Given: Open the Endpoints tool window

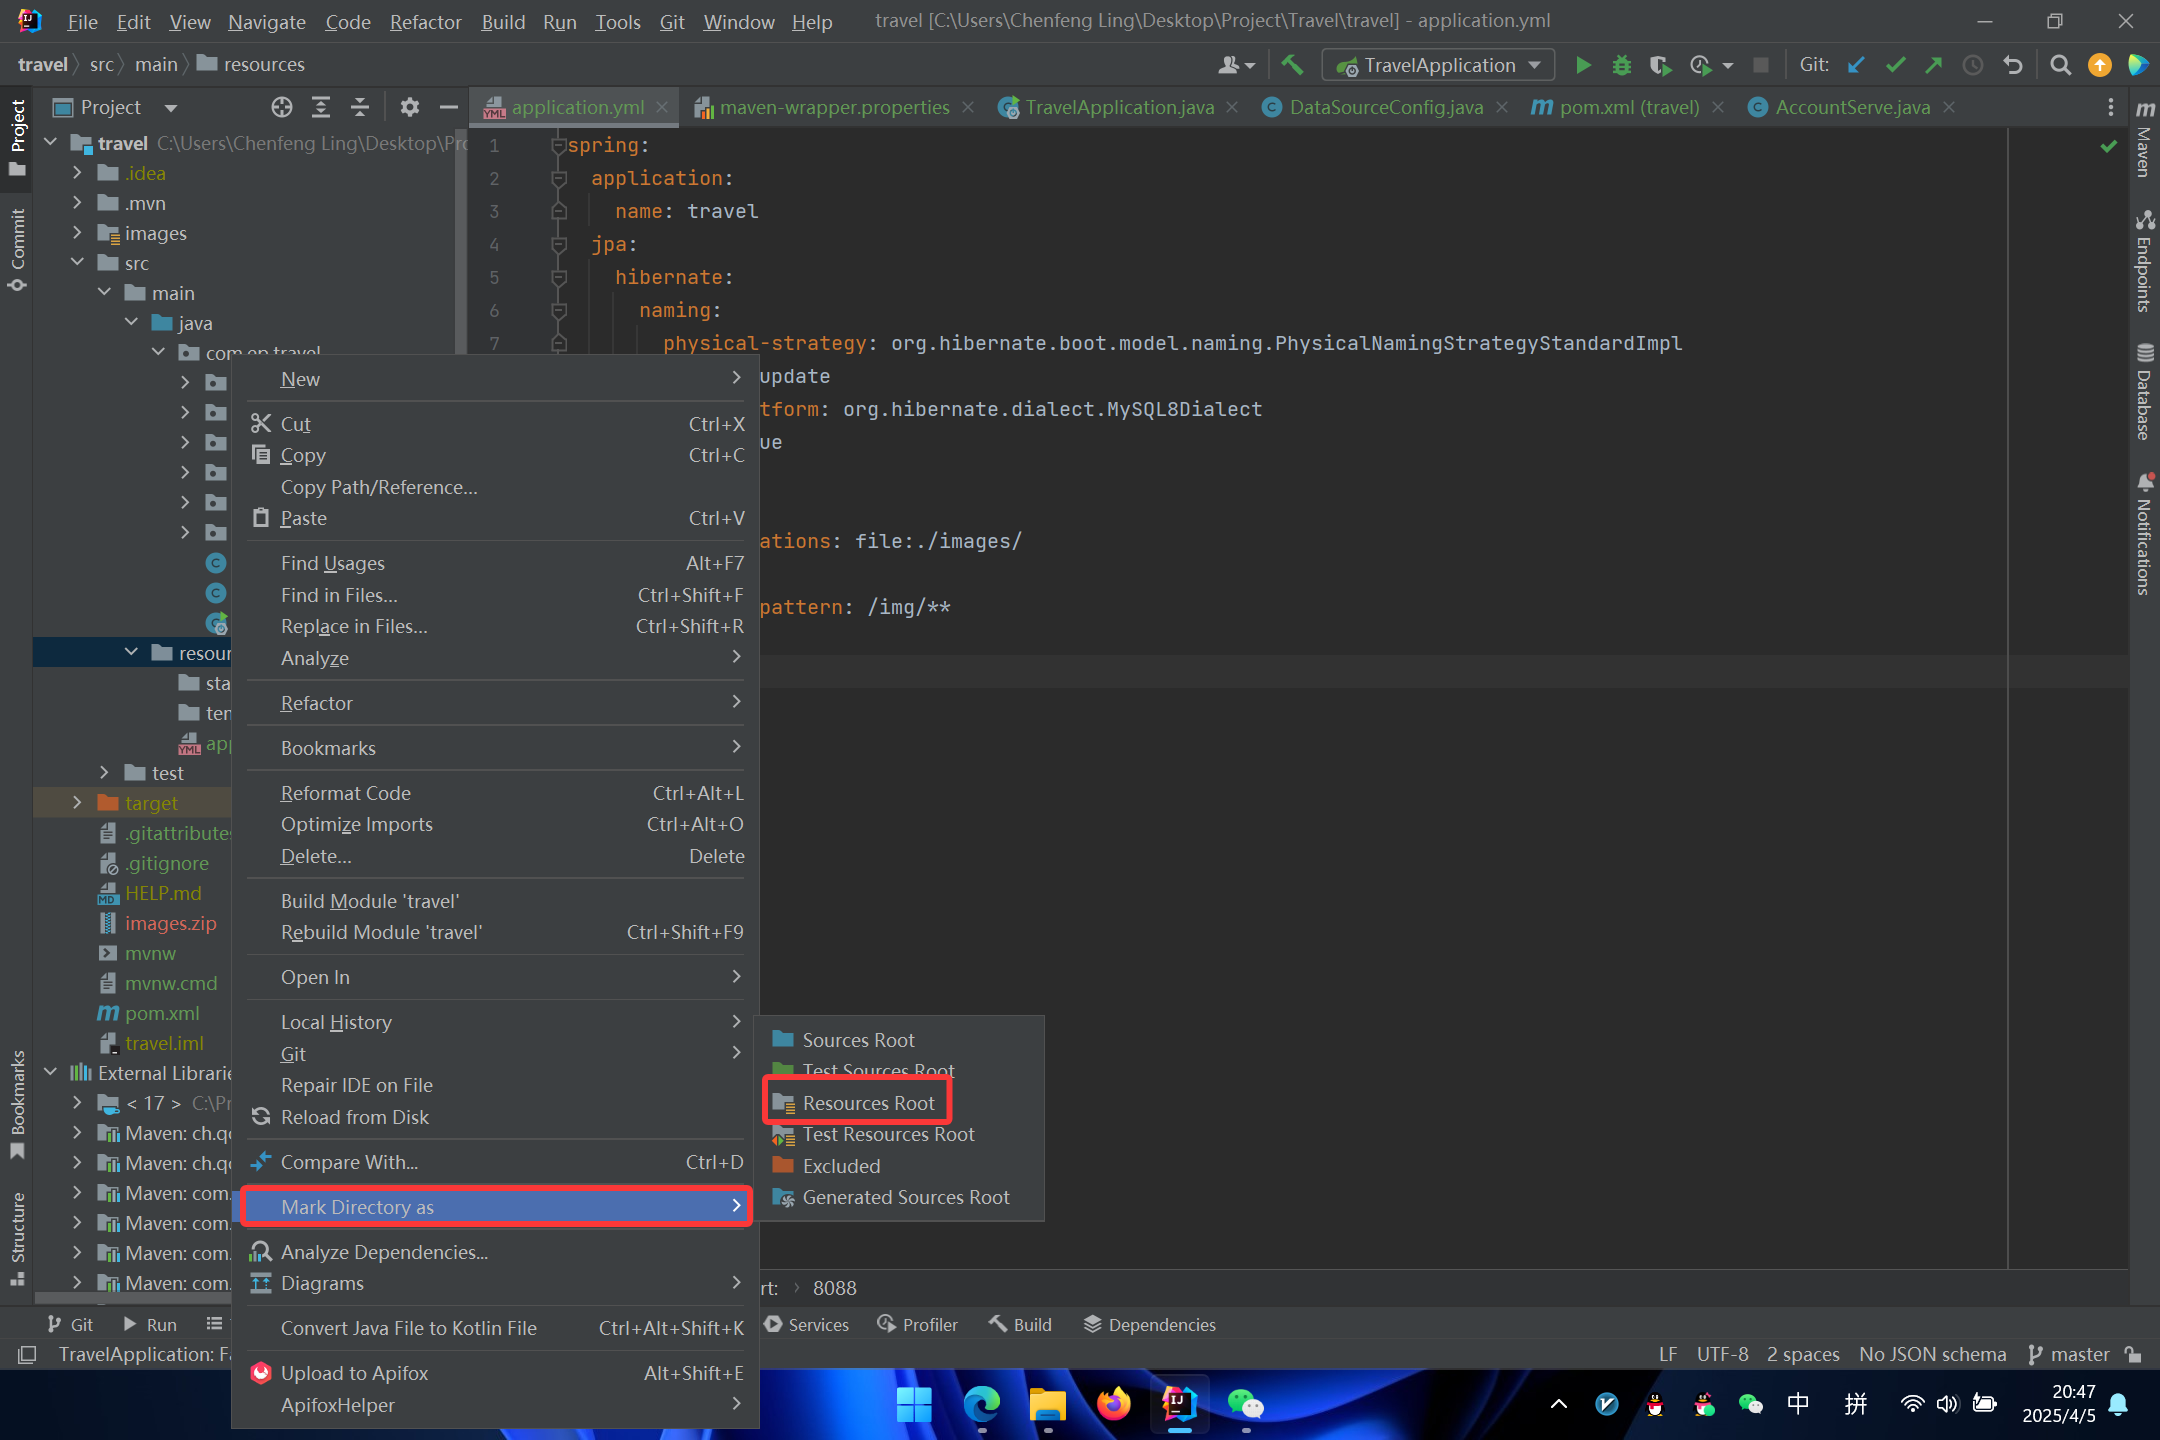Looking at the screenshot, I should [2144, 261].
